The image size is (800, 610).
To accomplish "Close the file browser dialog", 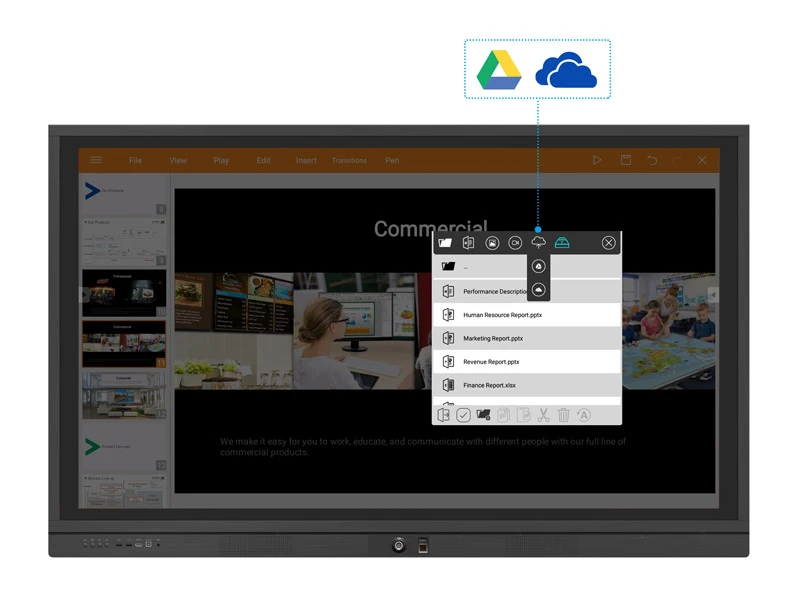I will (x=608, y=243).
